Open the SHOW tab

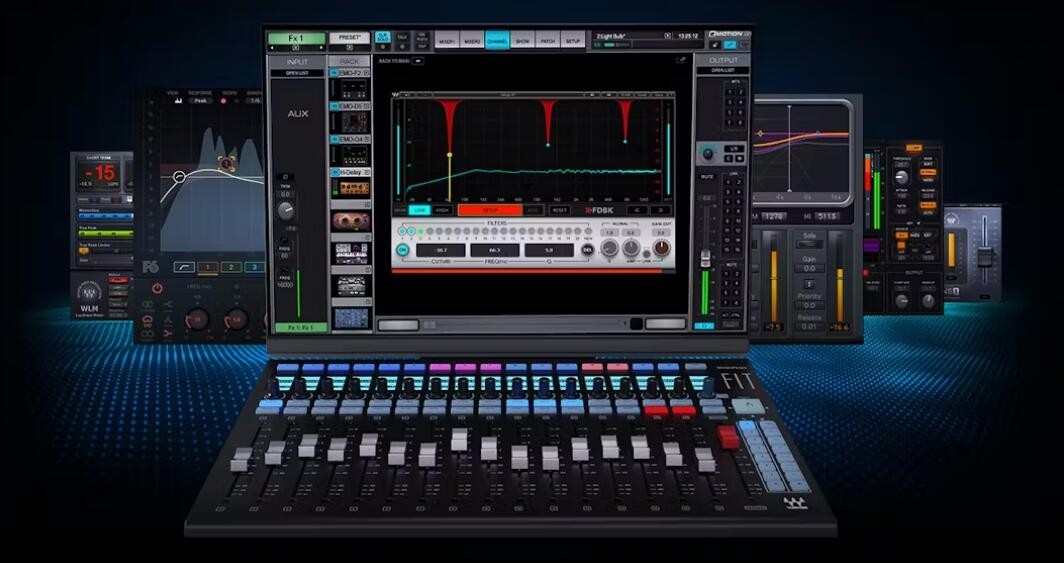point(523,41)
